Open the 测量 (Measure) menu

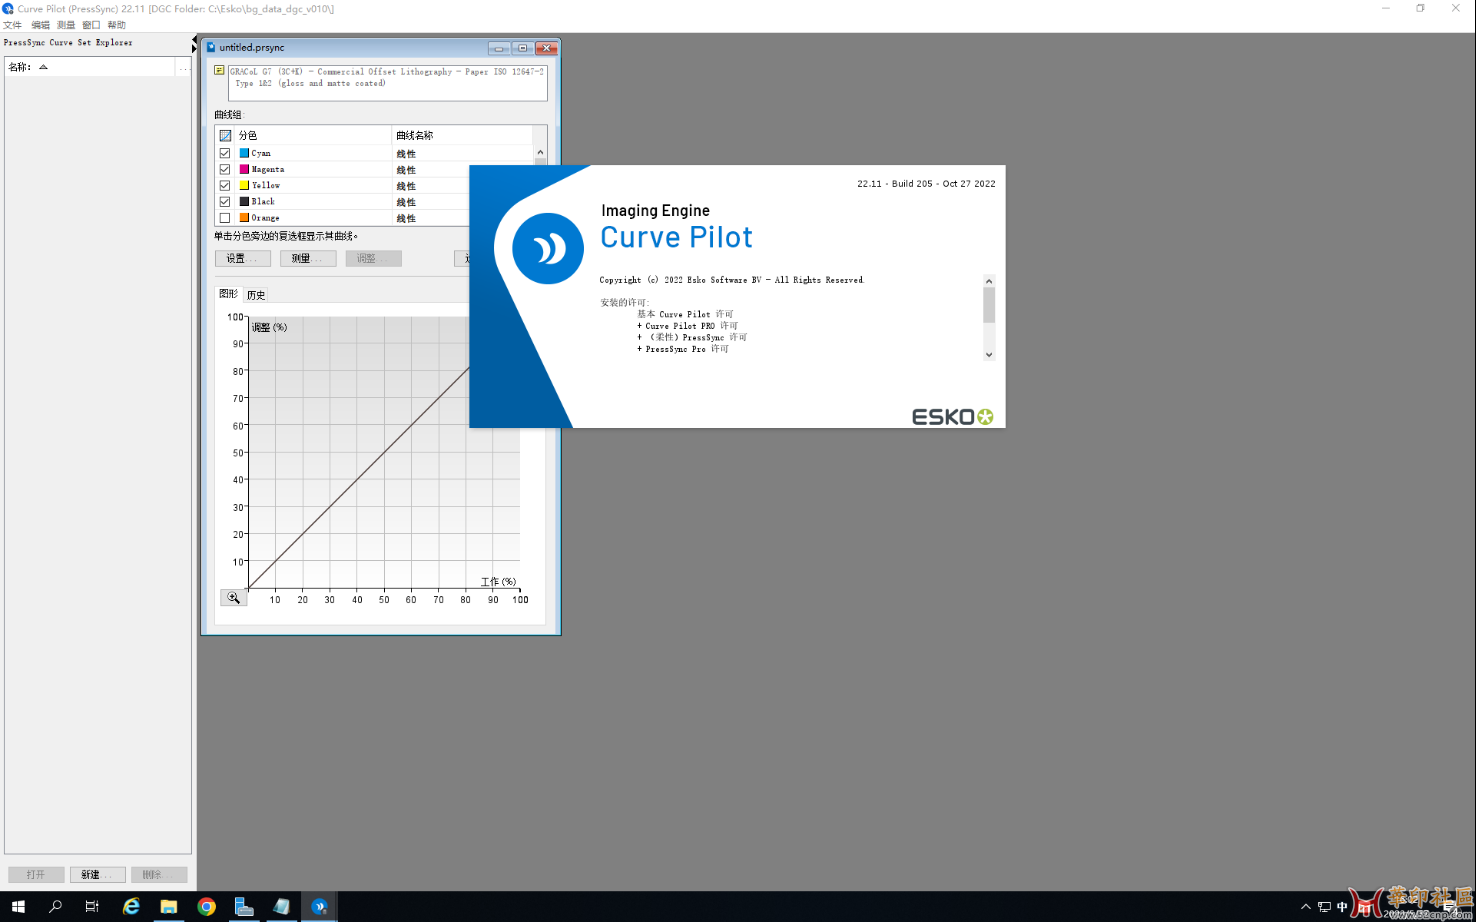pos(66,25)
